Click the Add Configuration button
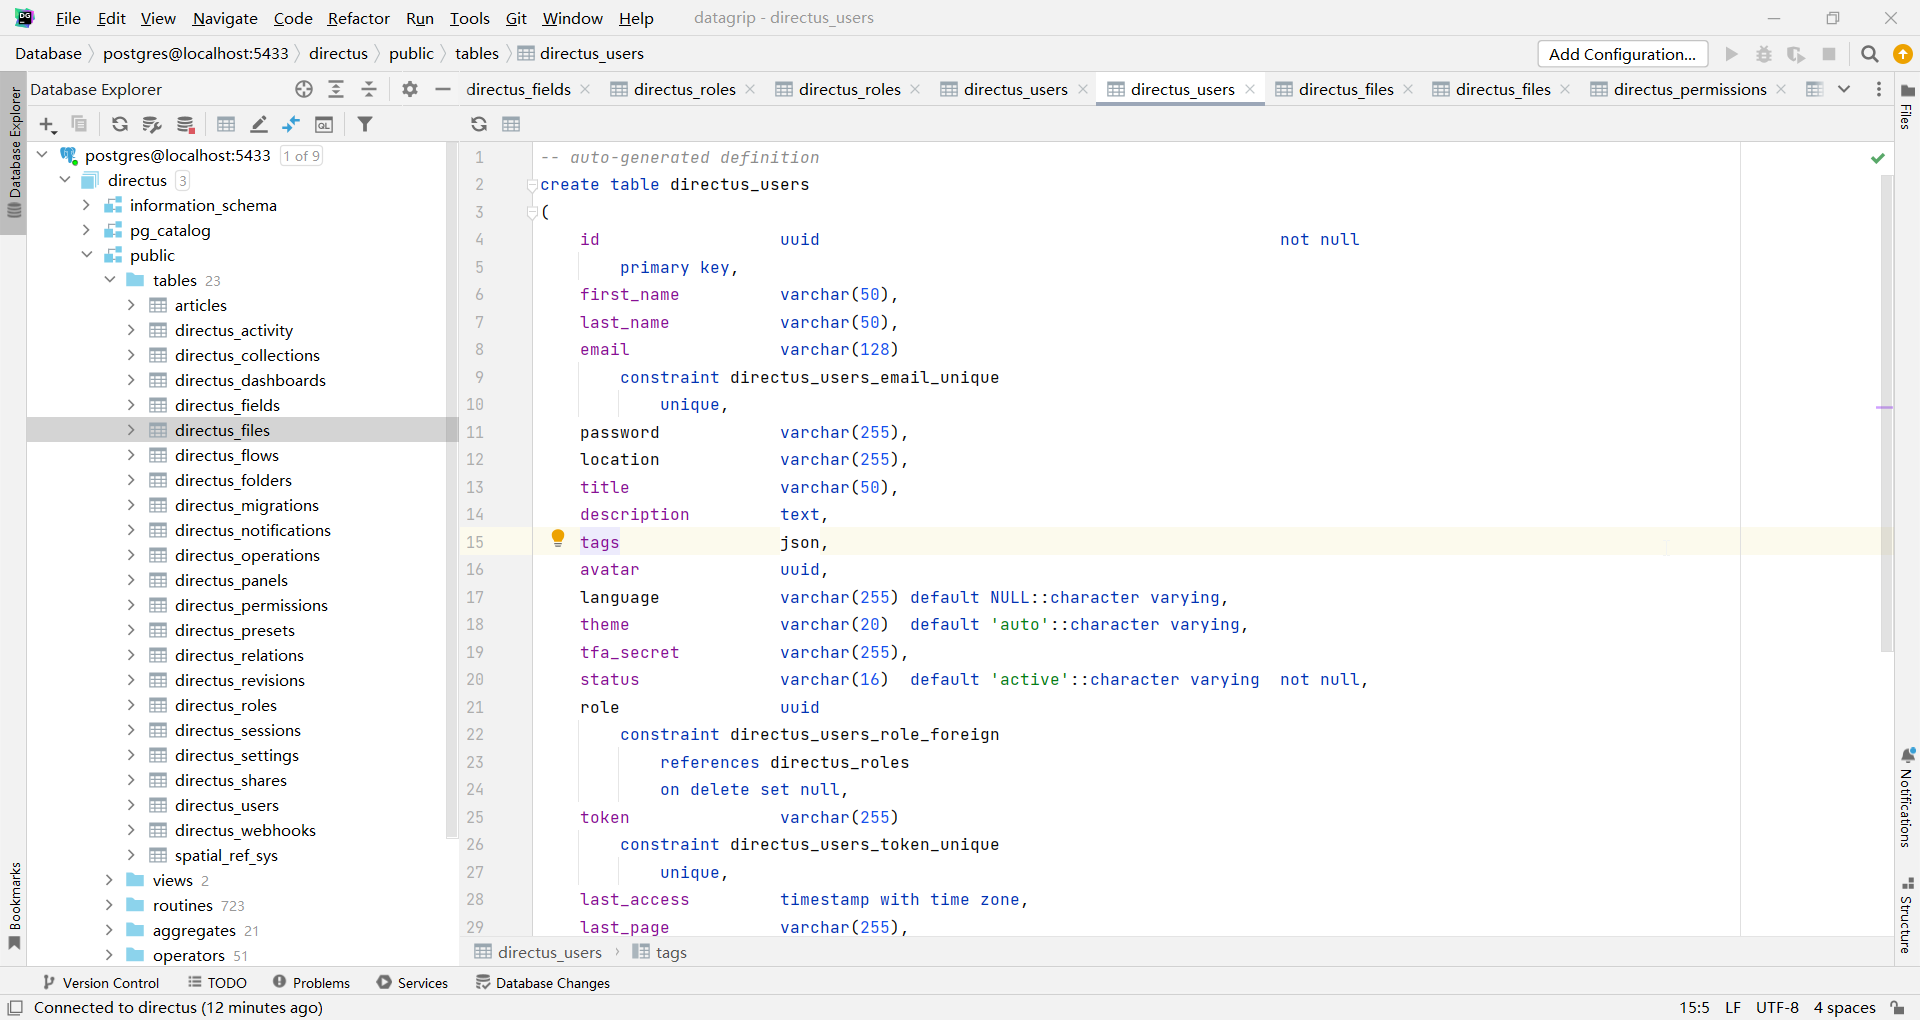1920x1020 pixels. point(1622,53)
